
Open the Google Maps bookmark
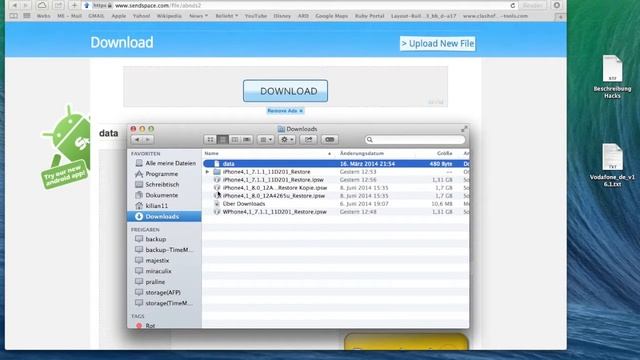coord(331,16)
